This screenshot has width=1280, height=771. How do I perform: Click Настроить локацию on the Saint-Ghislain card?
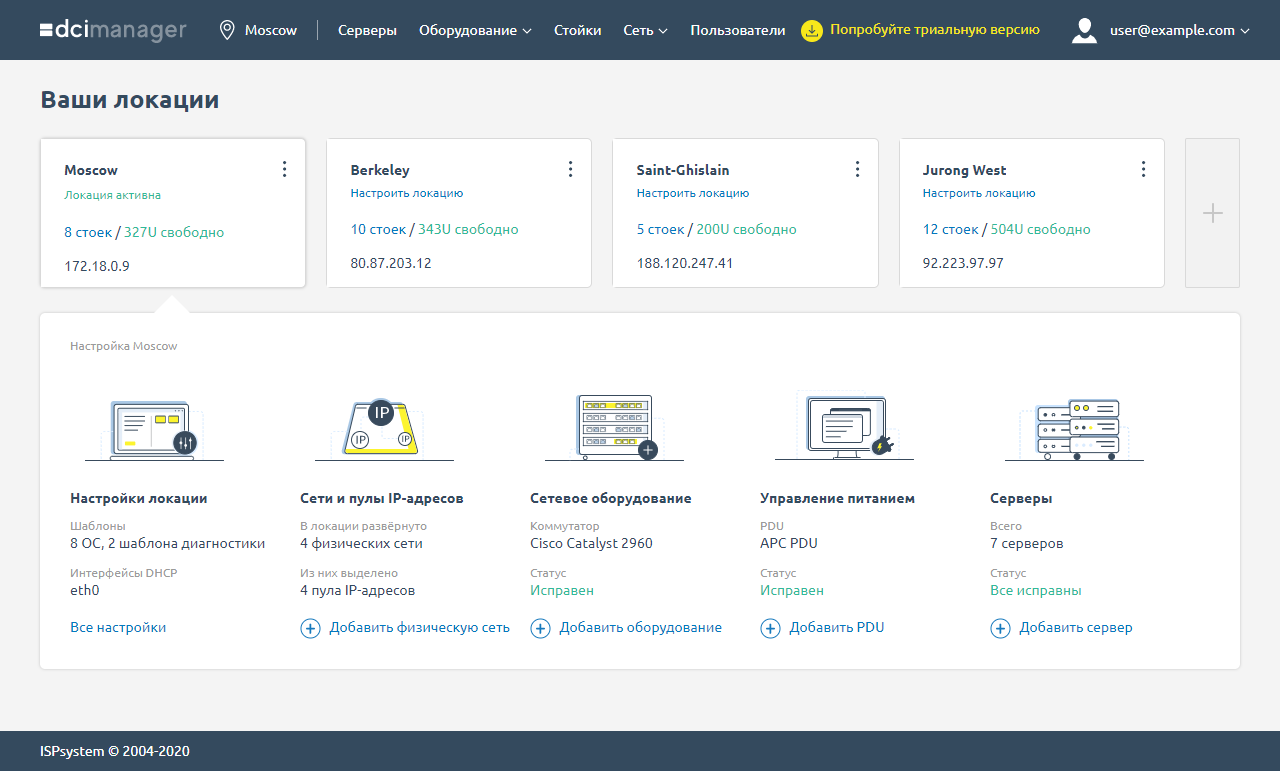[x=693, y=193]
